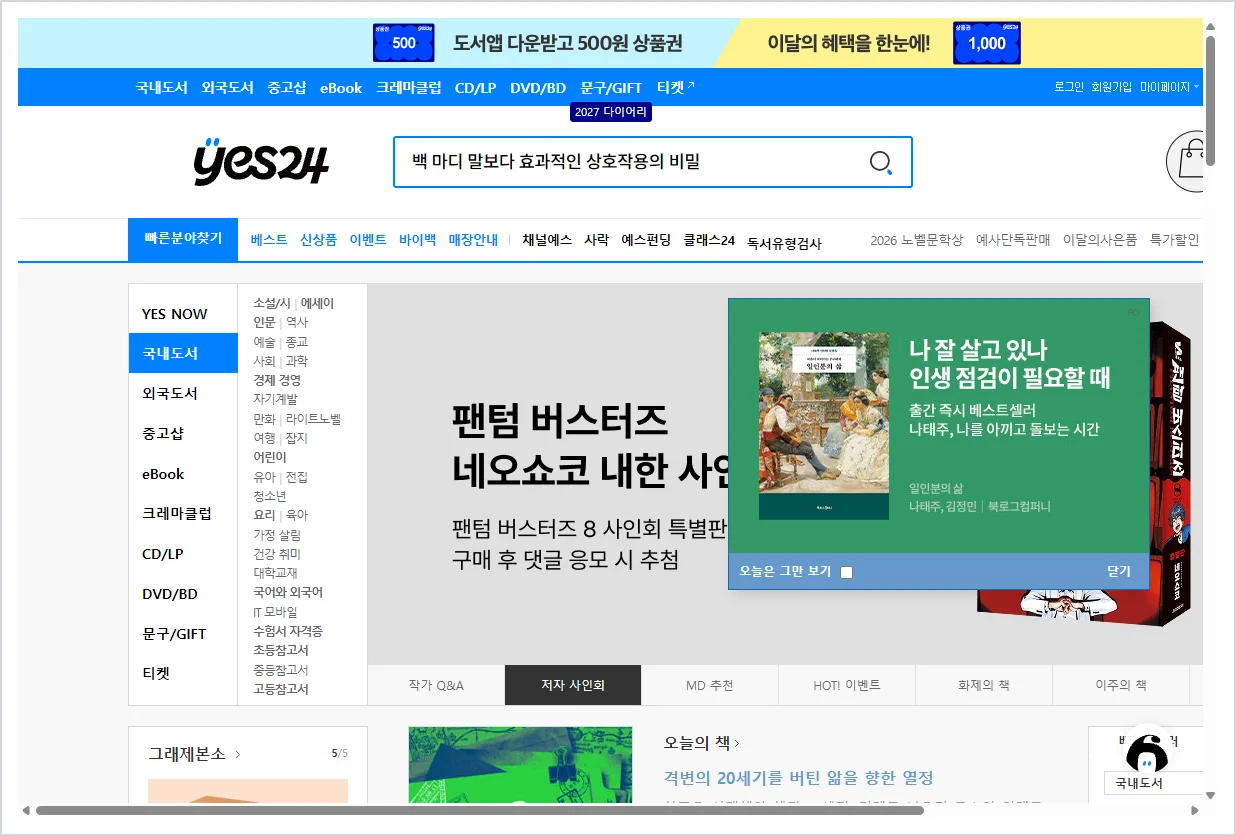Image resolution: width=1236 pixels, height=836 pixels.
Task: Open 독서유형검사 link
Action: [784, 242]
